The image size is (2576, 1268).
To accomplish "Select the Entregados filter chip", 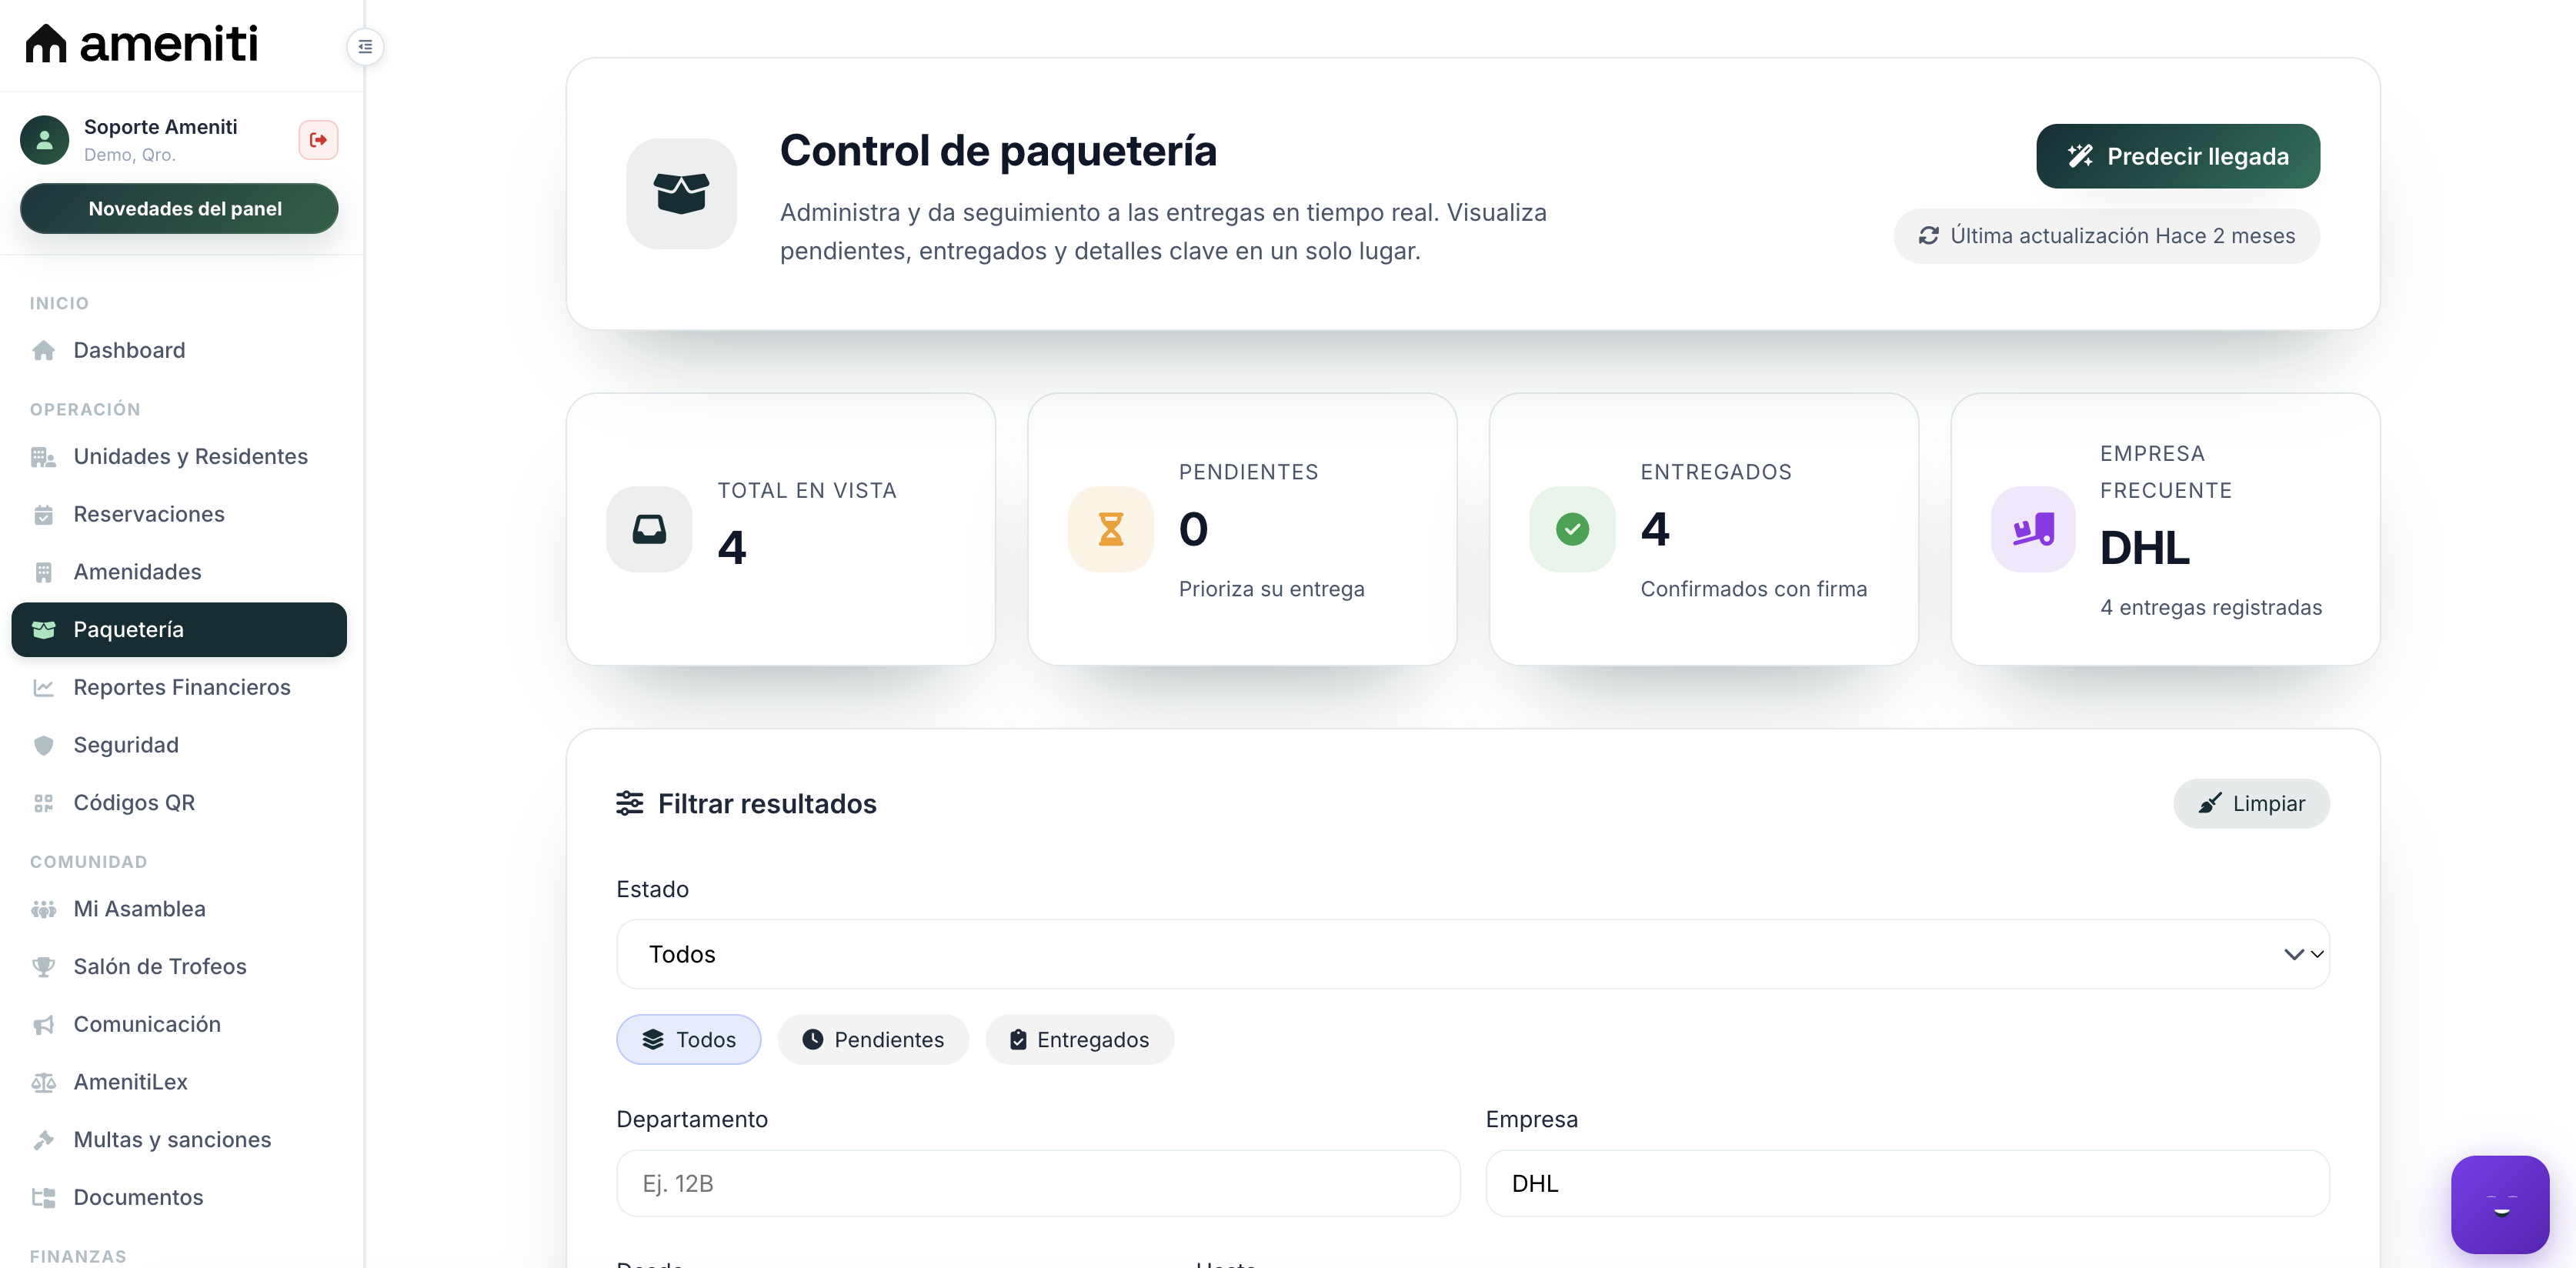I will [1079, 1040].
